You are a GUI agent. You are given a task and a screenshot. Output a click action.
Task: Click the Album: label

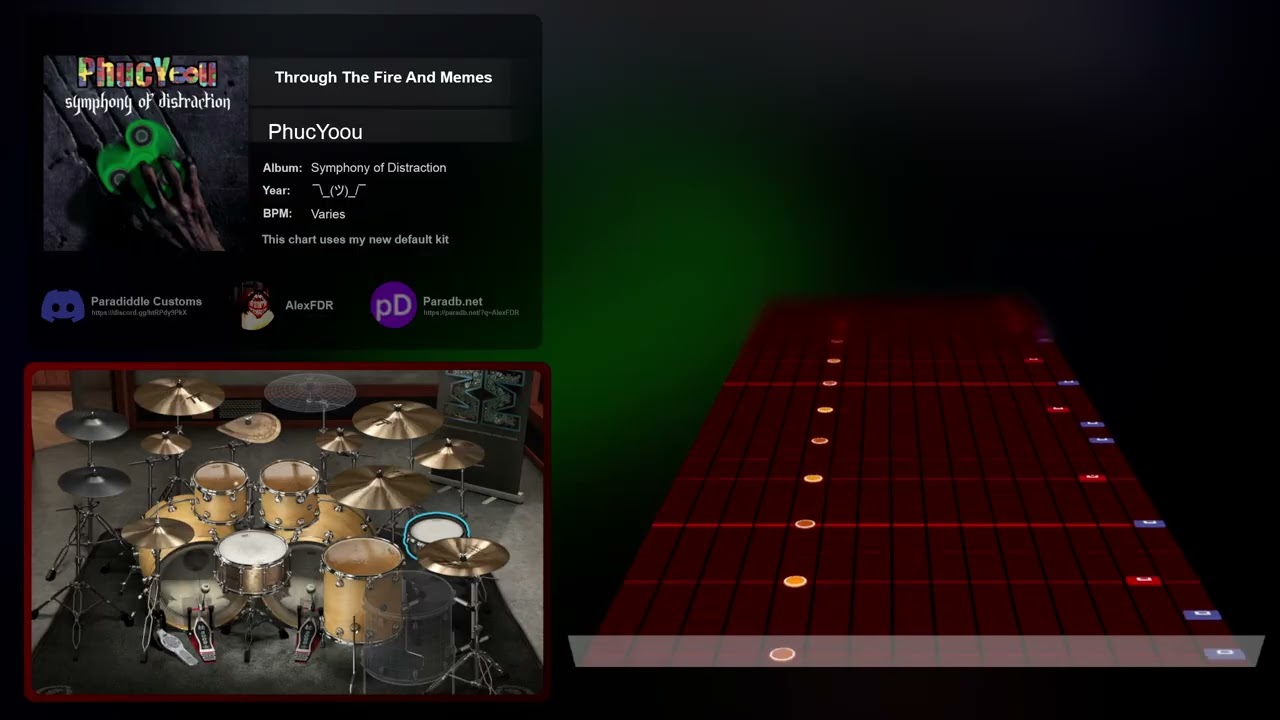click(x=282, y=167)
